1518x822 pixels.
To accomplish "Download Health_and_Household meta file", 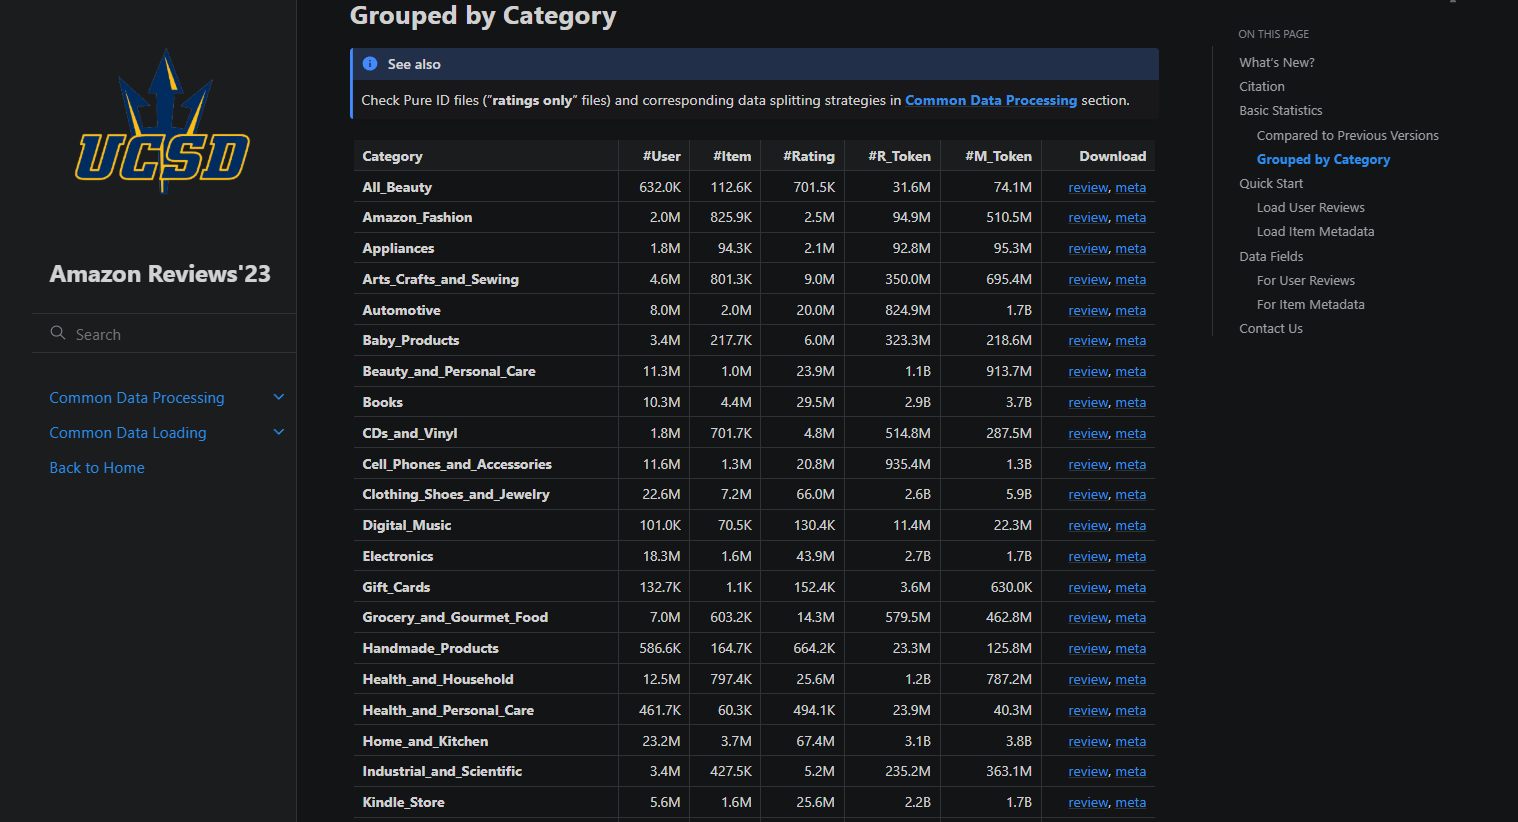I will tap(1131, 679).
